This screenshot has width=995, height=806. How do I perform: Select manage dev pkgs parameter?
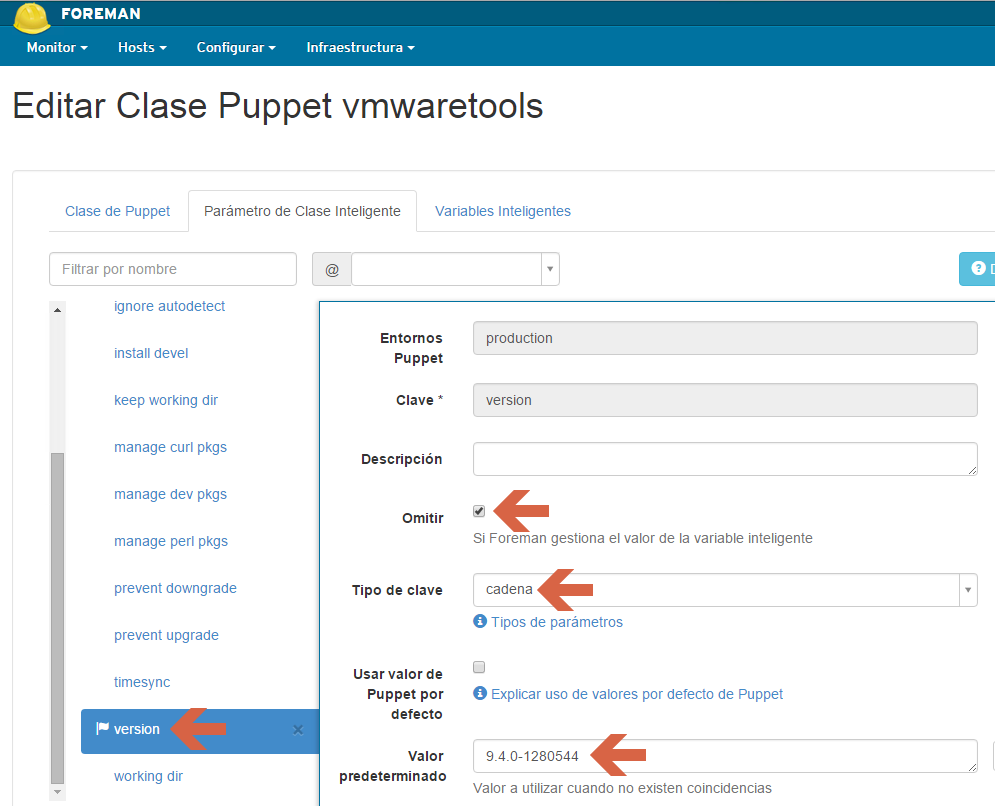170,494
